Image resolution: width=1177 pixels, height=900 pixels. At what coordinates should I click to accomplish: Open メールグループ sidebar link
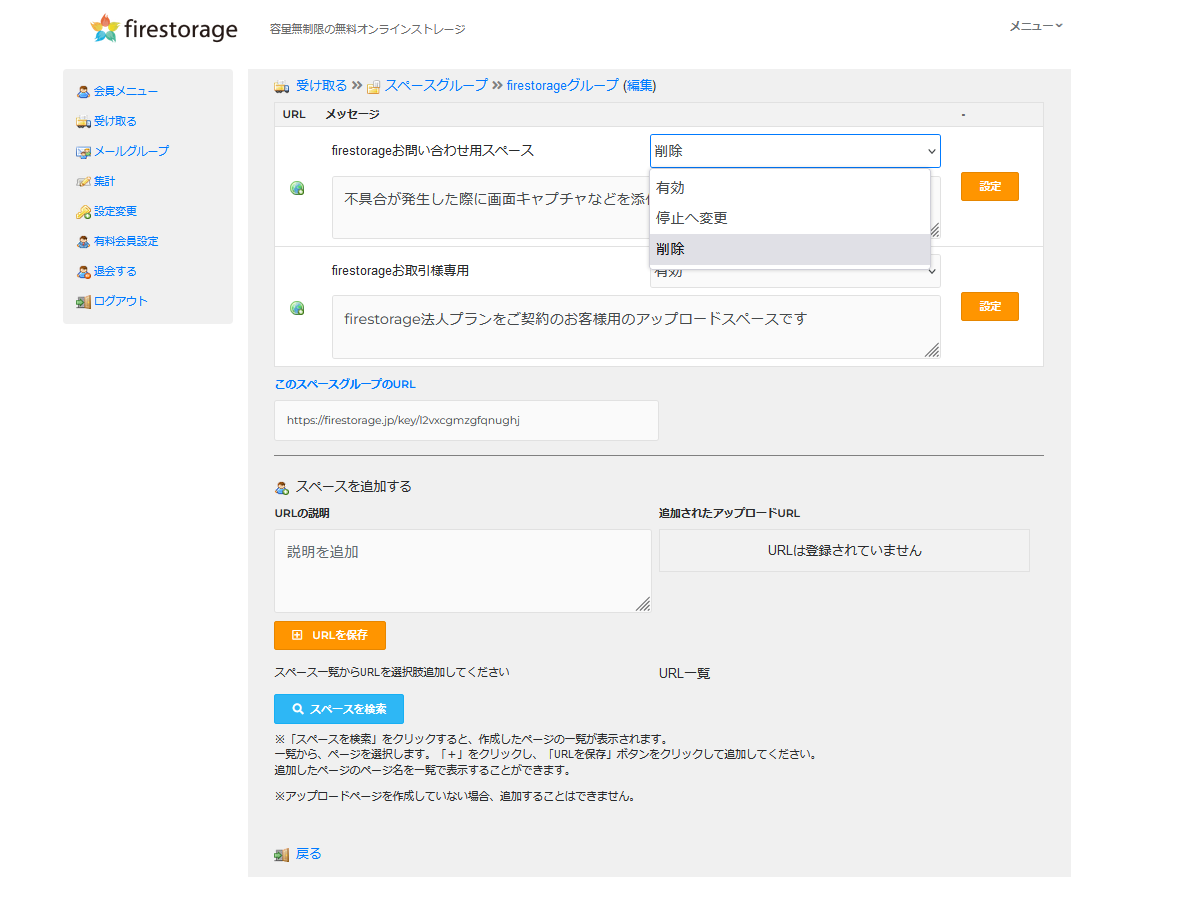pos(131,152)
